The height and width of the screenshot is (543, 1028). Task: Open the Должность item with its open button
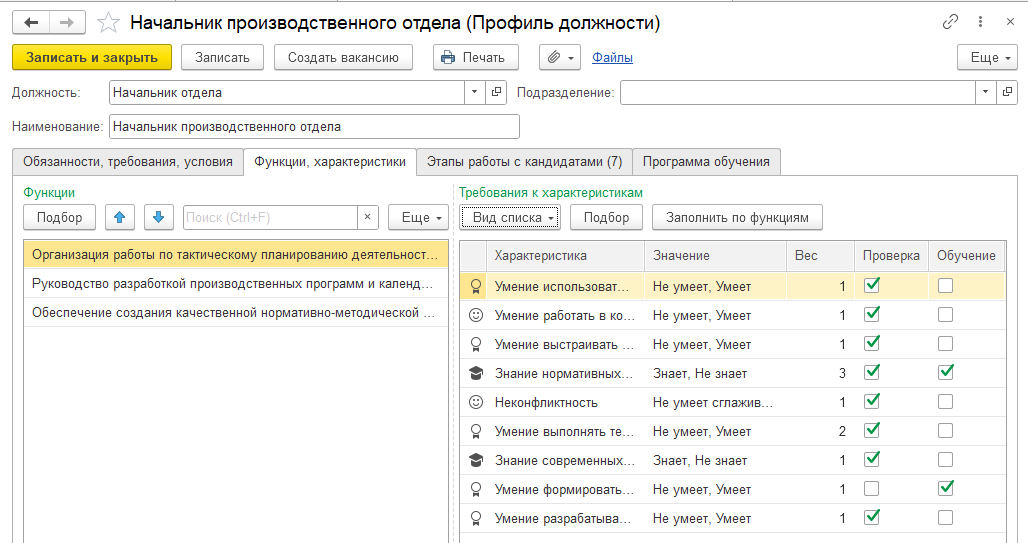496,92
